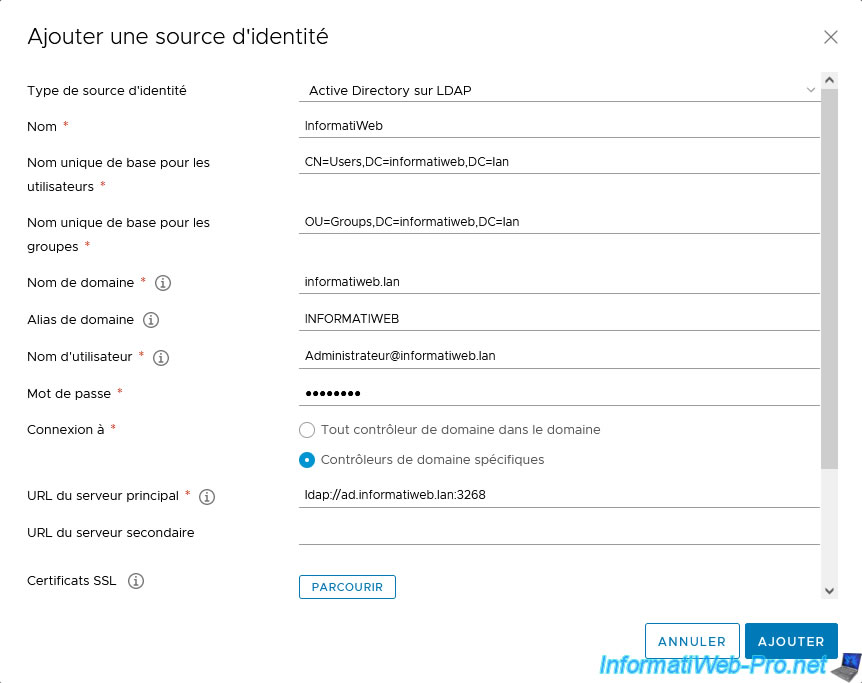Click the PARCOURIR button
Screen dimensions: 862x683
pyautogui.click(x=347, y=587)
